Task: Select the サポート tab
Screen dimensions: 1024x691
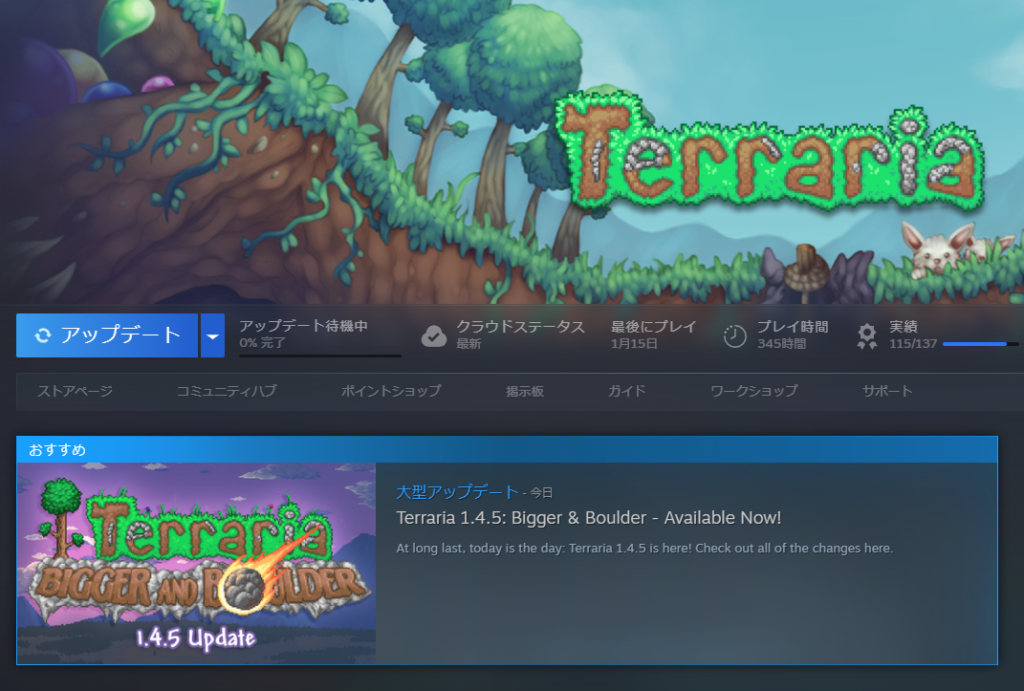Action: click(x=887, y=391)
